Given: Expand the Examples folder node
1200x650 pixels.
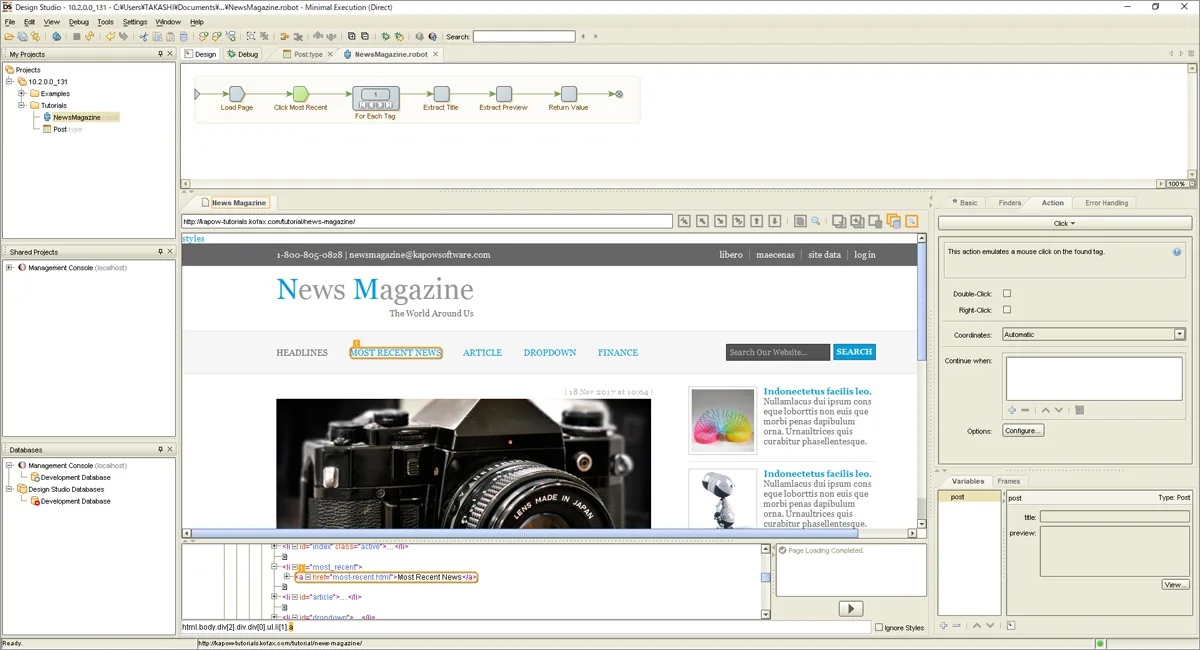Looking at the screenshot, I should point(21,94).
